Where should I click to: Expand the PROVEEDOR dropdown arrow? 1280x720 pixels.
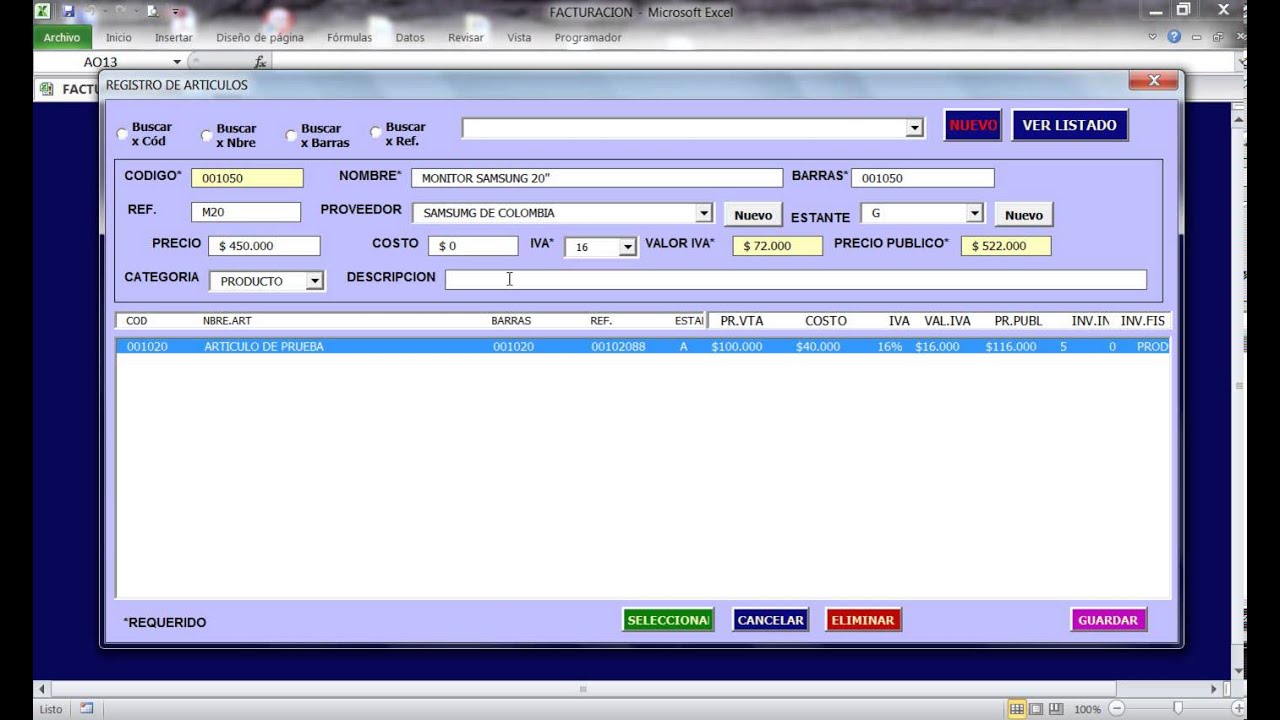click(x=704, y=213)
